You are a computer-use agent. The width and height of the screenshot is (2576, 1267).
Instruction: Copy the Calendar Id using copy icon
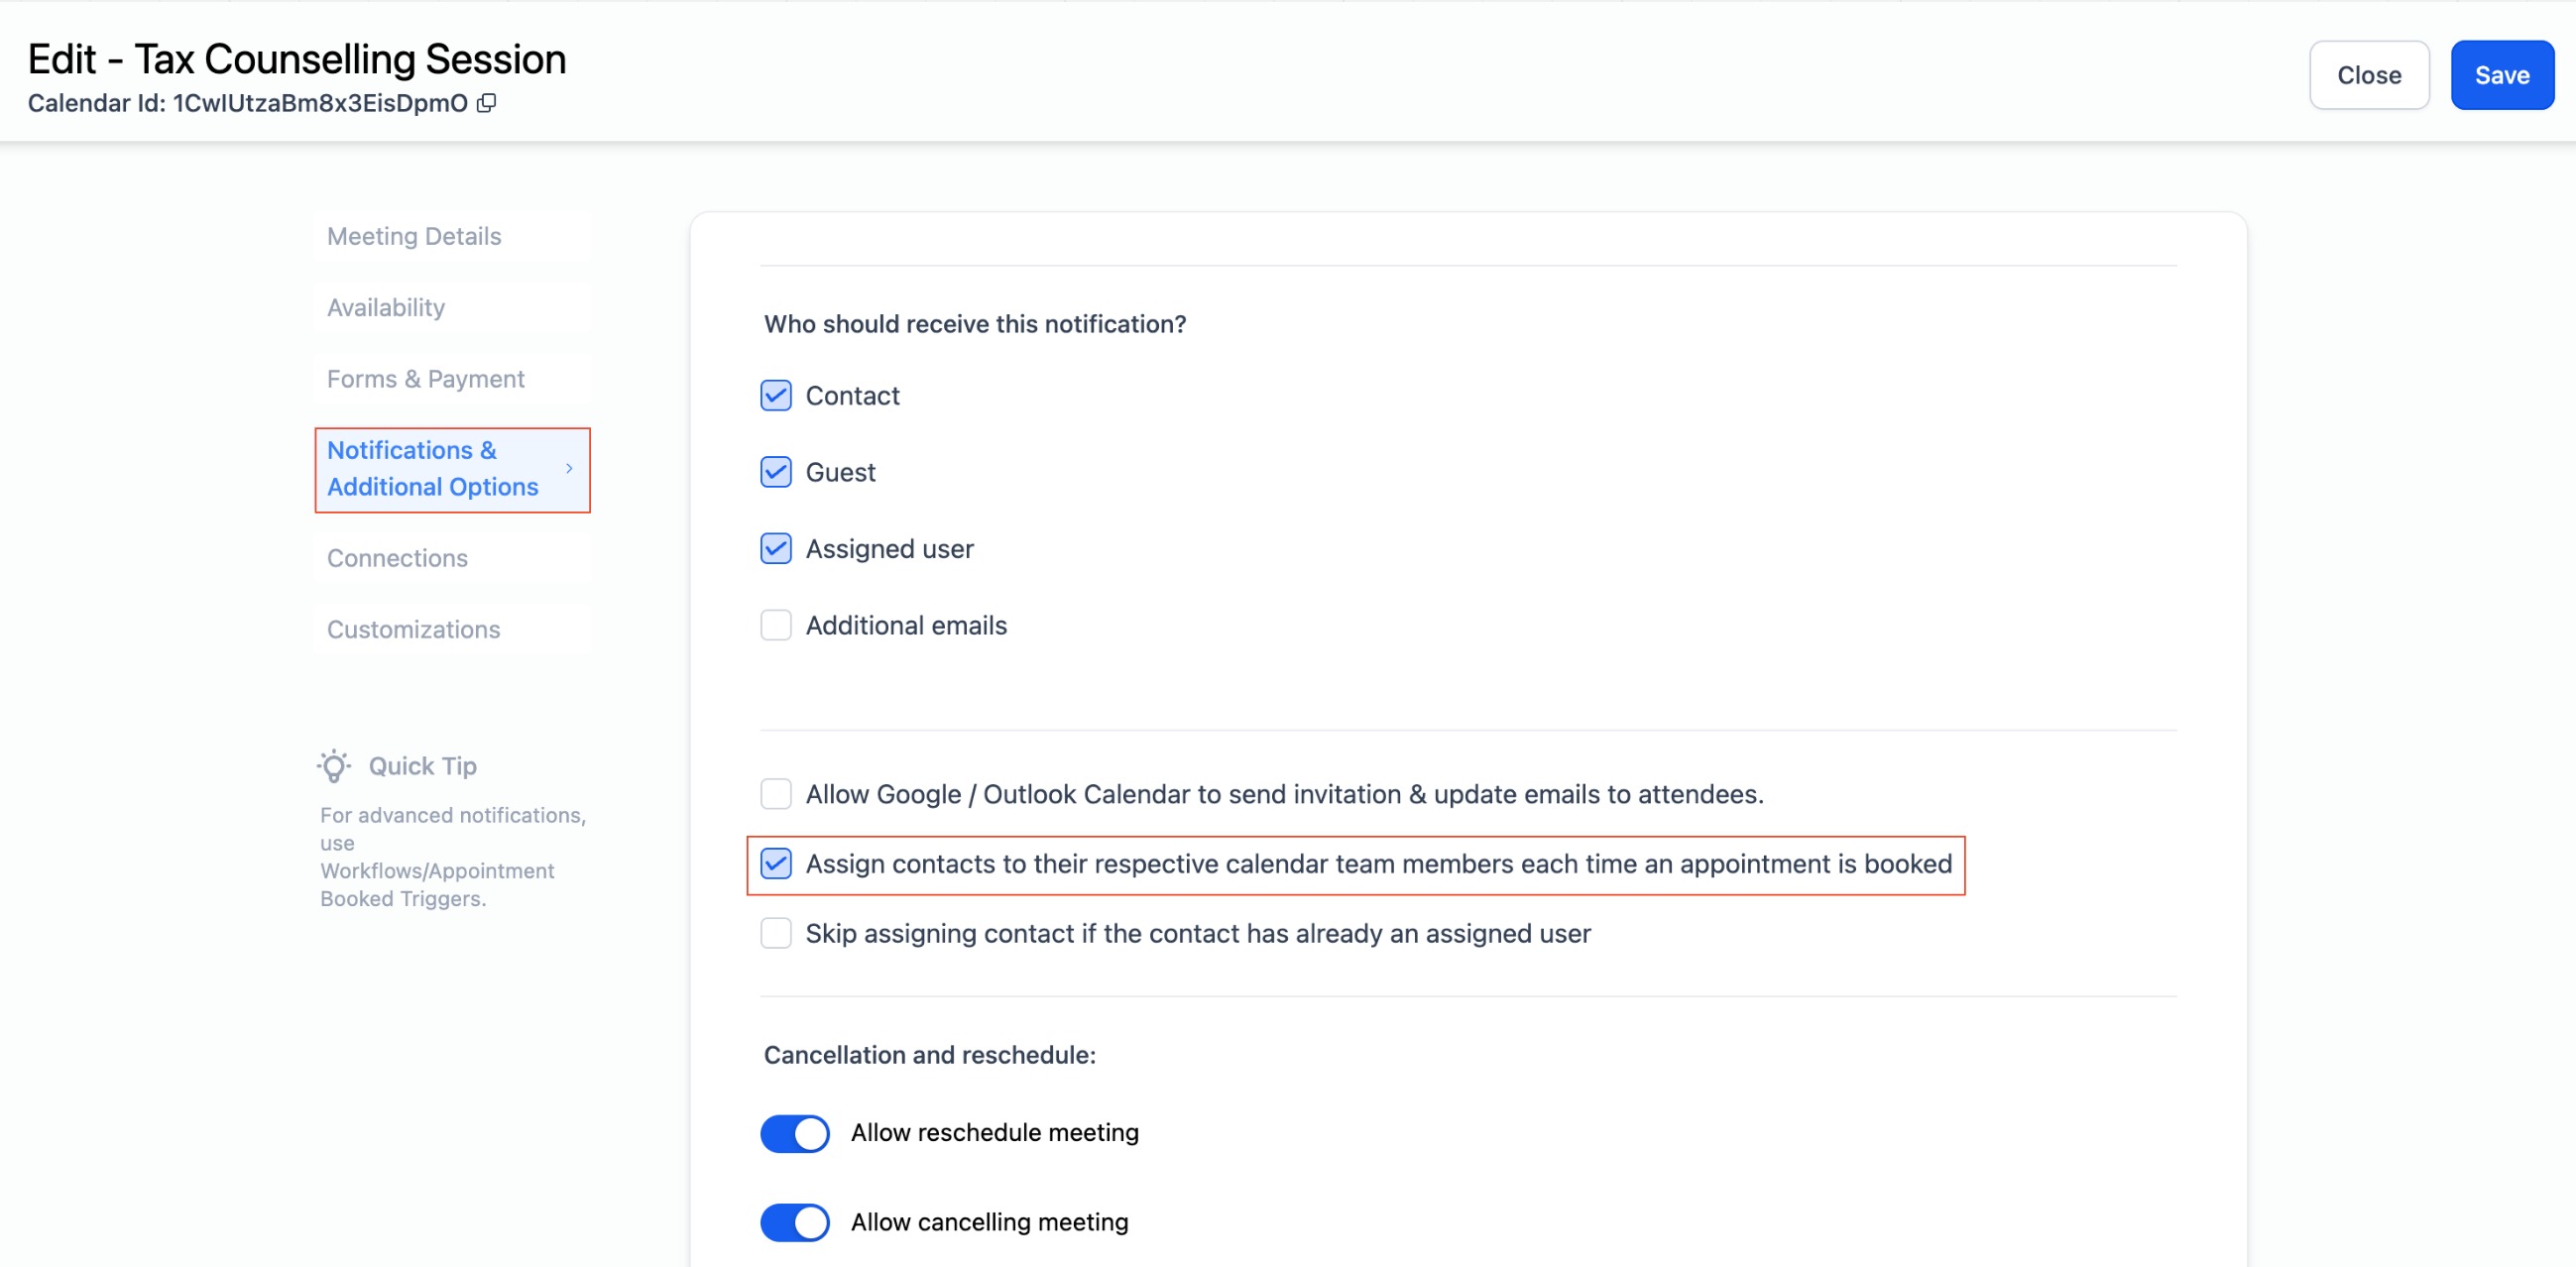(486, 103)
